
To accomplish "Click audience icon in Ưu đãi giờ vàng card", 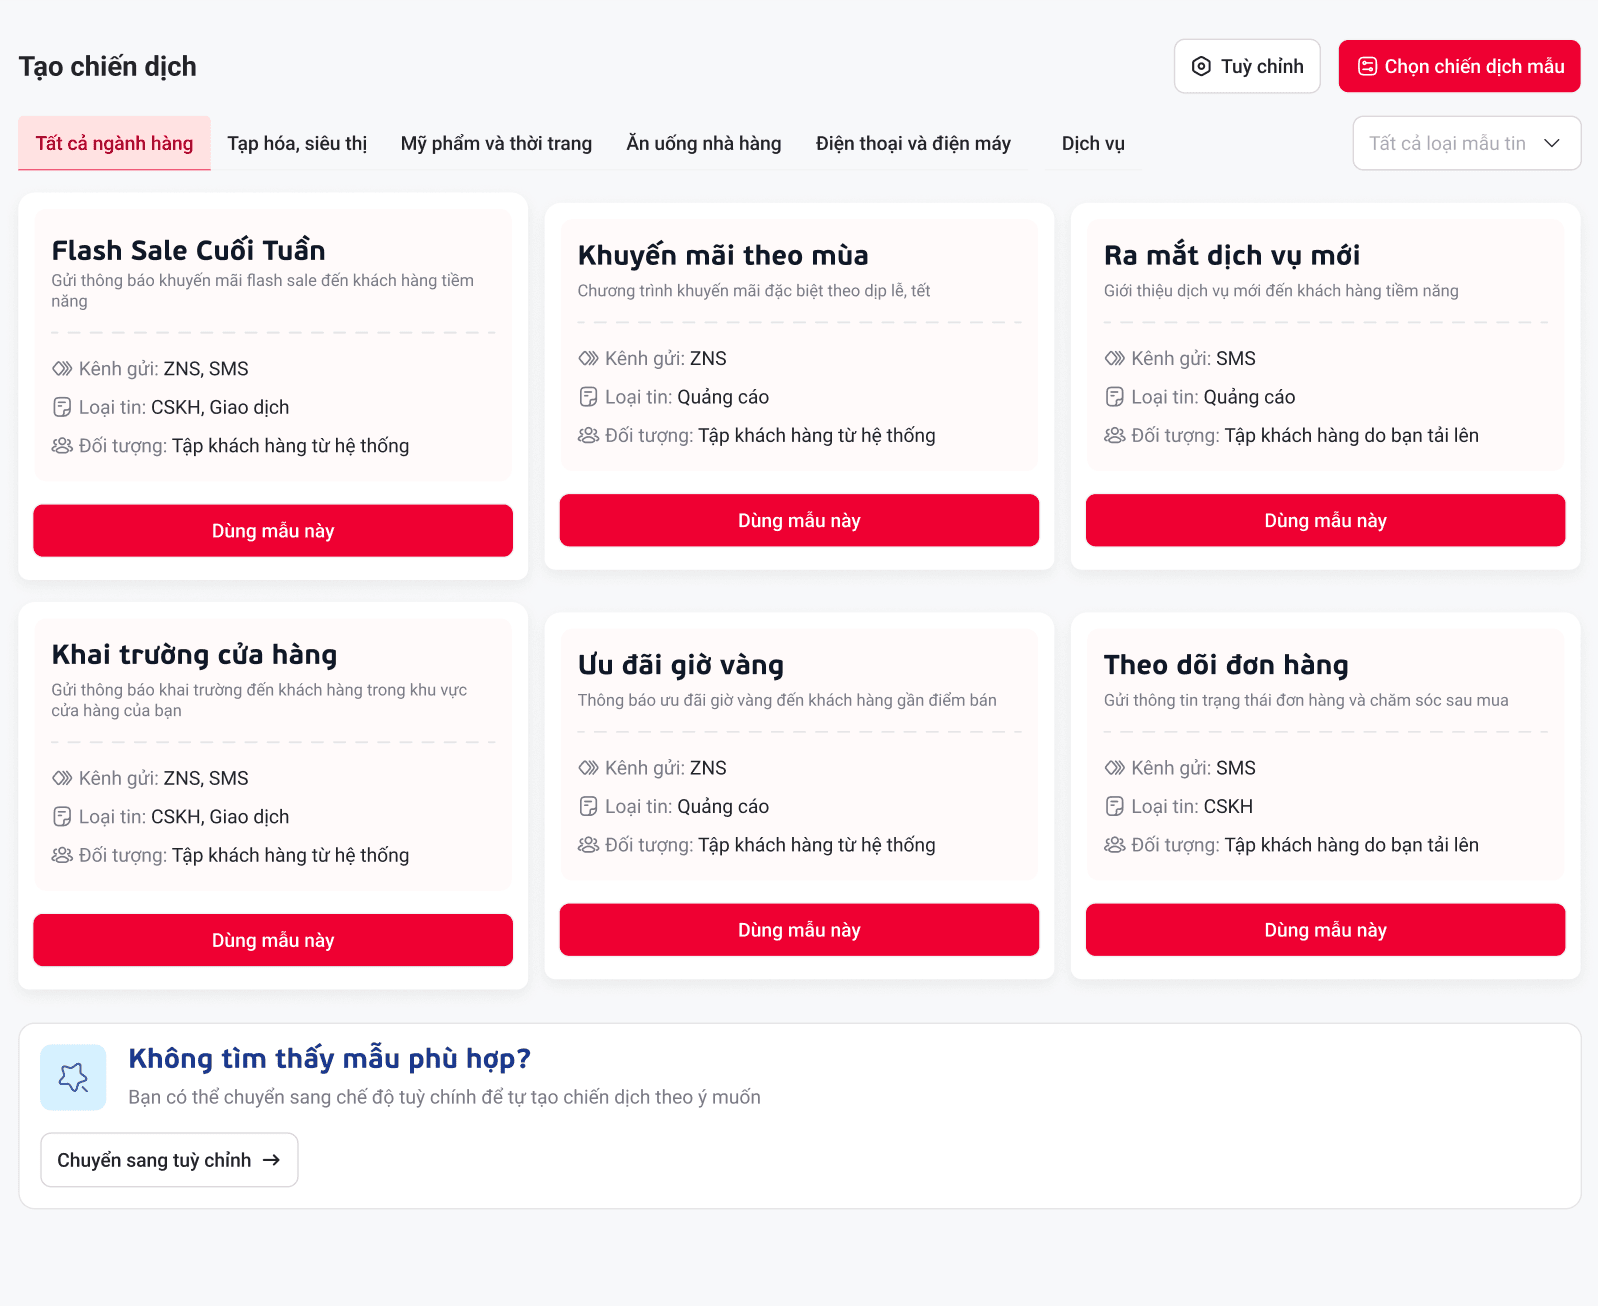I will pos(588,845).
